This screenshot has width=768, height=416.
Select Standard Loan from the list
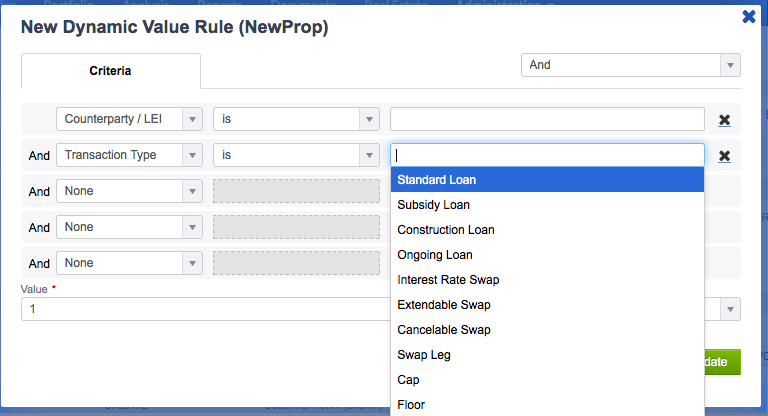click(x=547, y=180)
